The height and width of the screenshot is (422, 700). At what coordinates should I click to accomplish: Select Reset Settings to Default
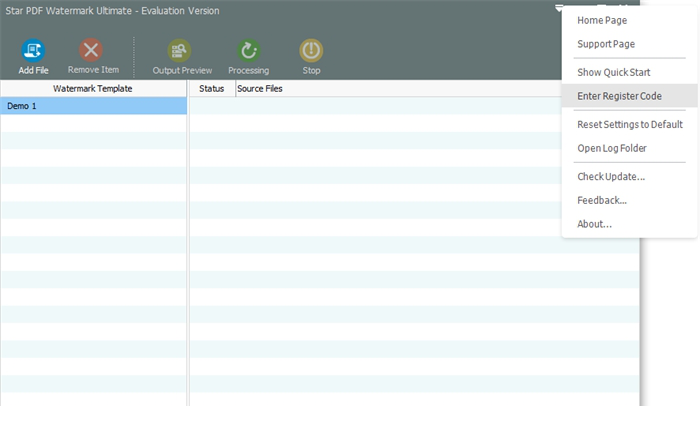629,125
